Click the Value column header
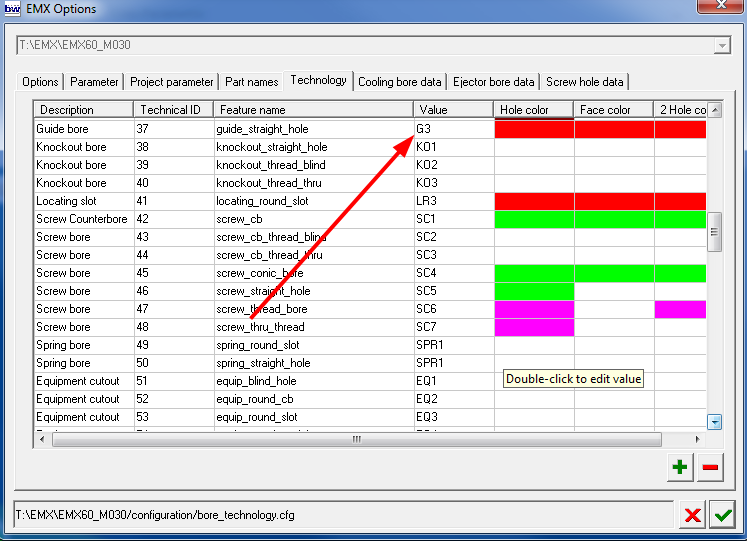747x541 pixels. click(x=454, y=110)
